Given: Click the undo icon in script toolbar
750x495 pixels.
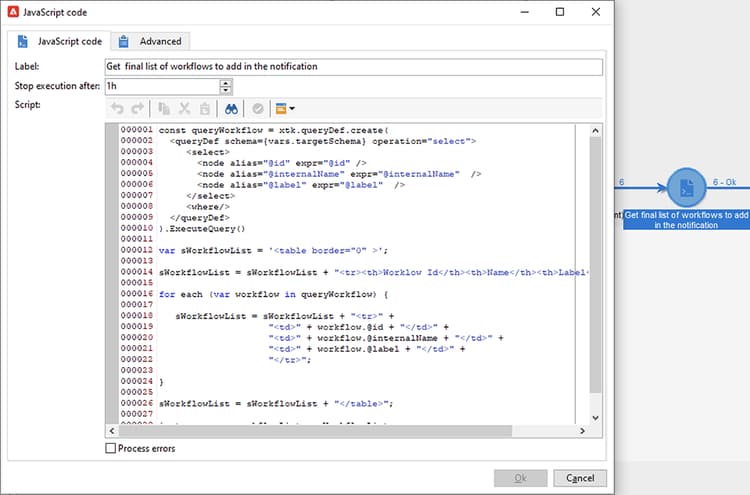Looking at the screenshot, I should [x=116, y=108].
